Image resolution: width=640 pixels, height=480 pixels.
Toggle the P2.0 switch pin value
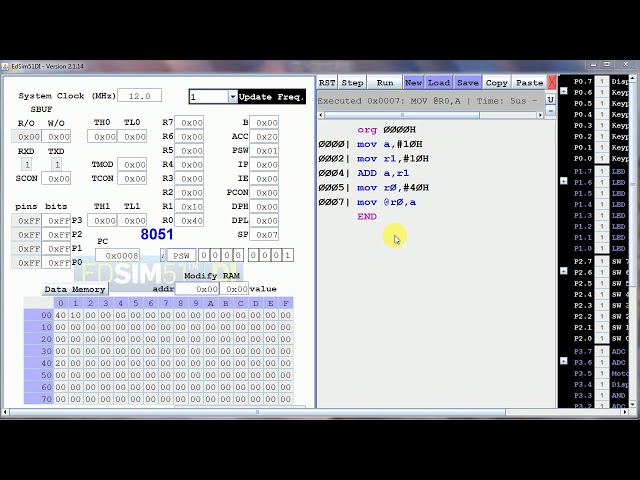click(602, 338)
